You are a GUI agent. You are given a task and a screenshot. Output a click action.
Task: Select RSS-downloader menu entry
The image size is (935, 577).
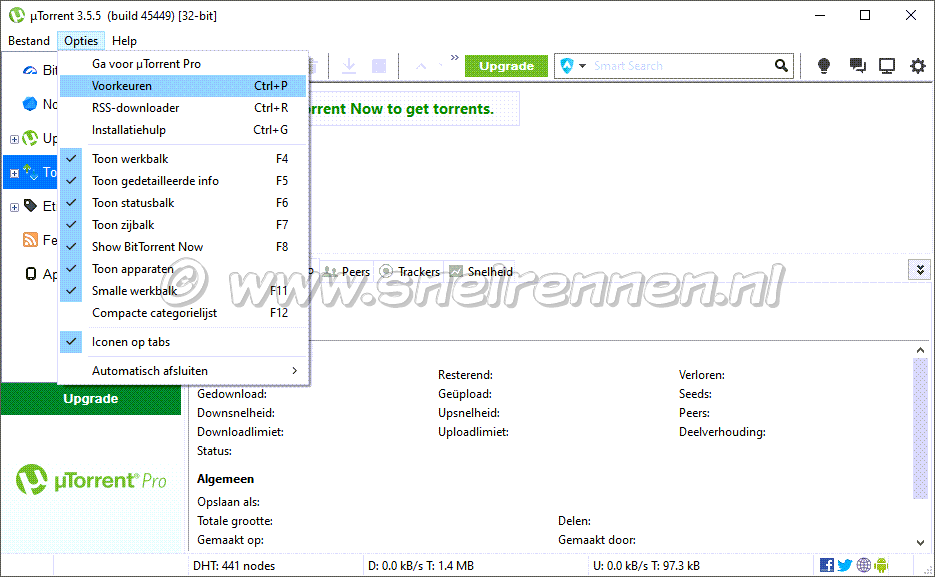click(x=183, y=108)
